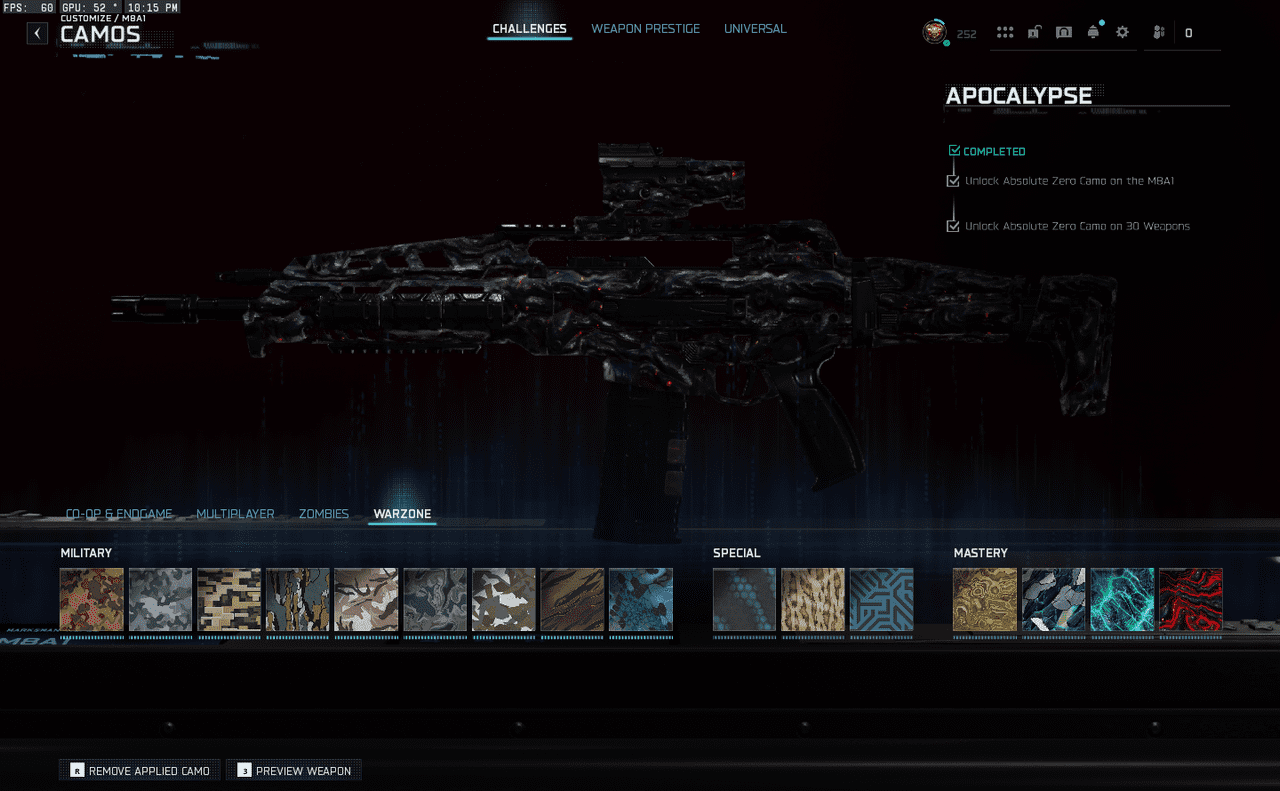Open the notifications bell icon
Image resolution: width=1280 pixels, height=791 pixels.
coord(1093,33)
